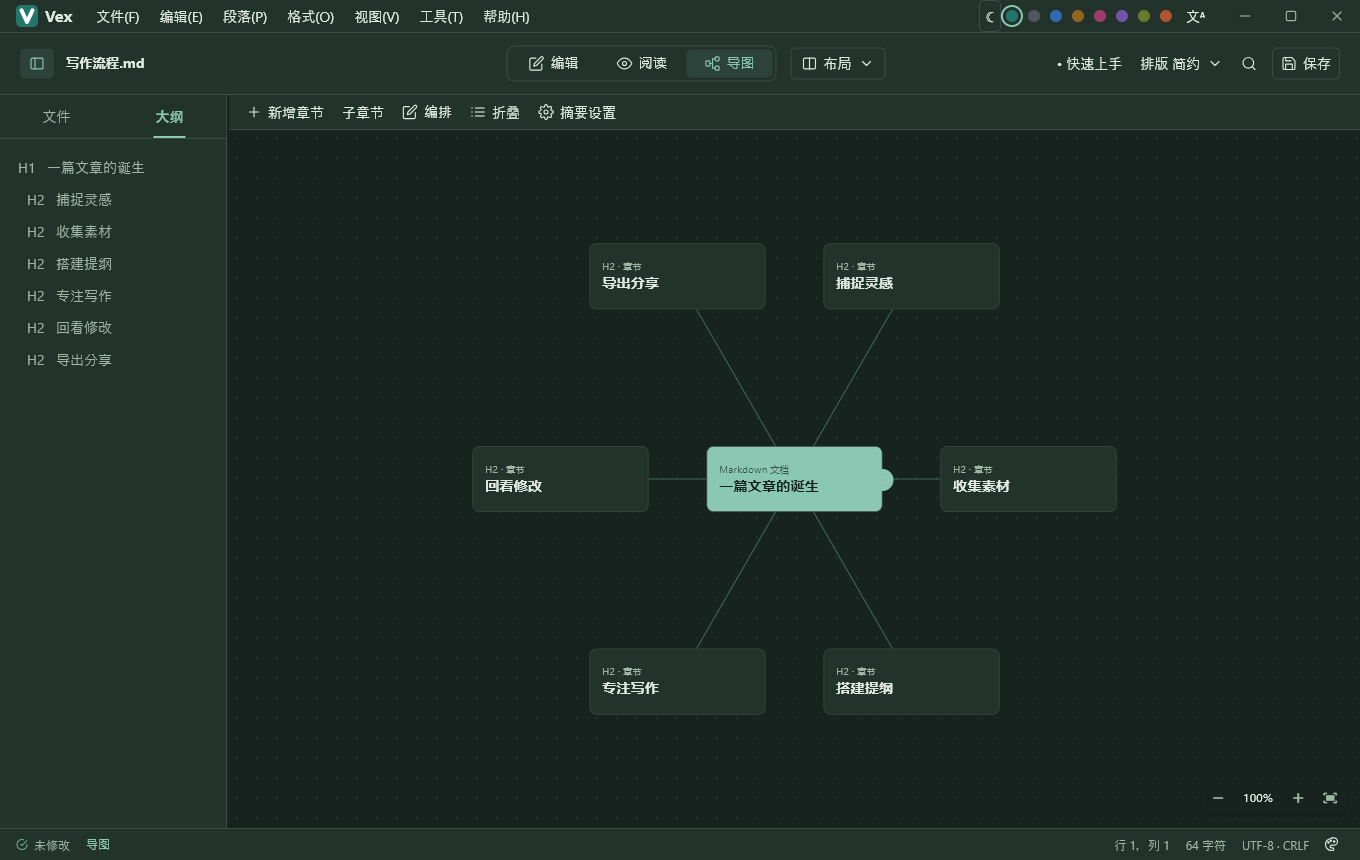The height and width of the screenshot is (860, 1360).
Task: Open the 帮助(H) menu
Action: 506,17
